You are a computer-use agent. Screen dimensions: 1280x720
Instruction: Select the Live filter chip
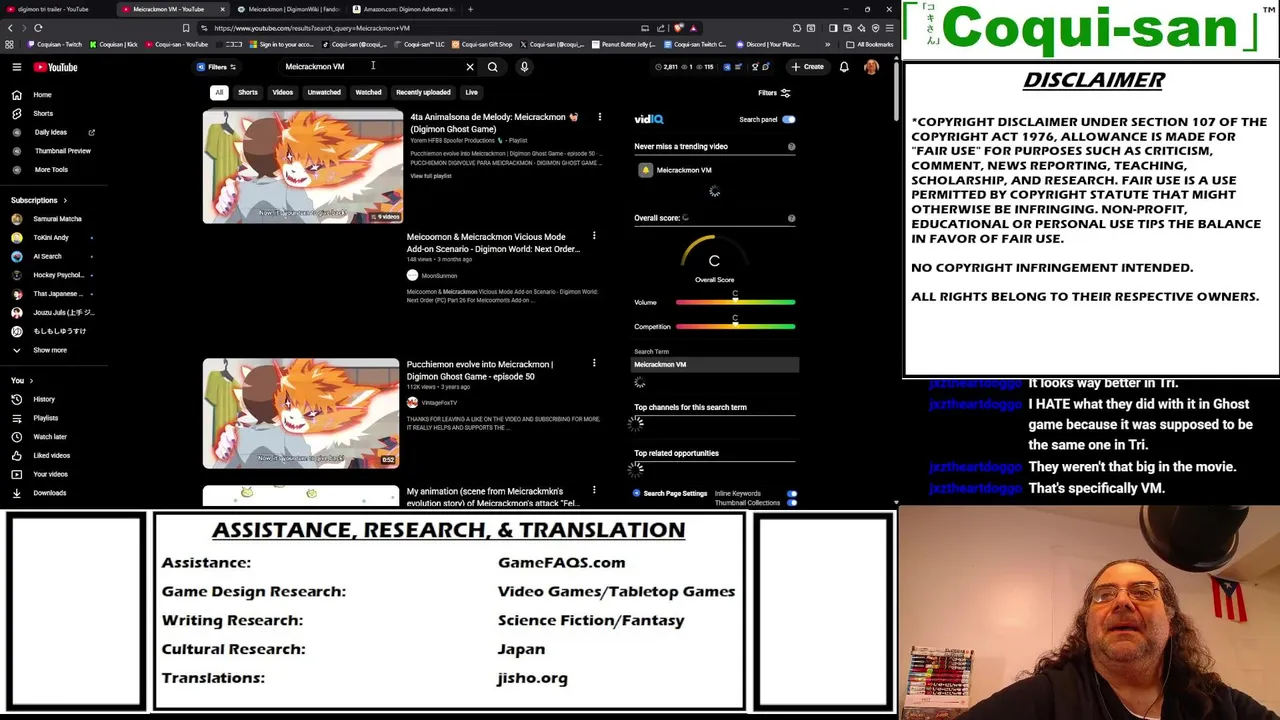[471, 92]
